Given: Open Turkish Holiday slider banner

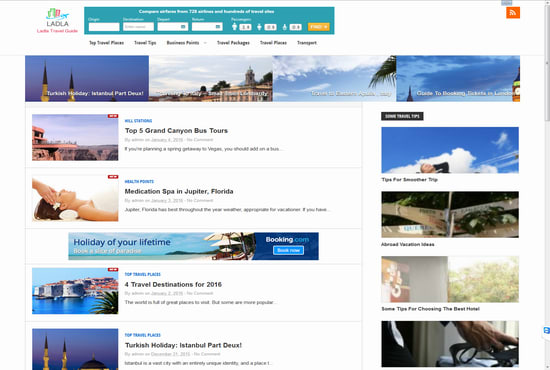Looking at the screenshot, I should coord(87,79).
